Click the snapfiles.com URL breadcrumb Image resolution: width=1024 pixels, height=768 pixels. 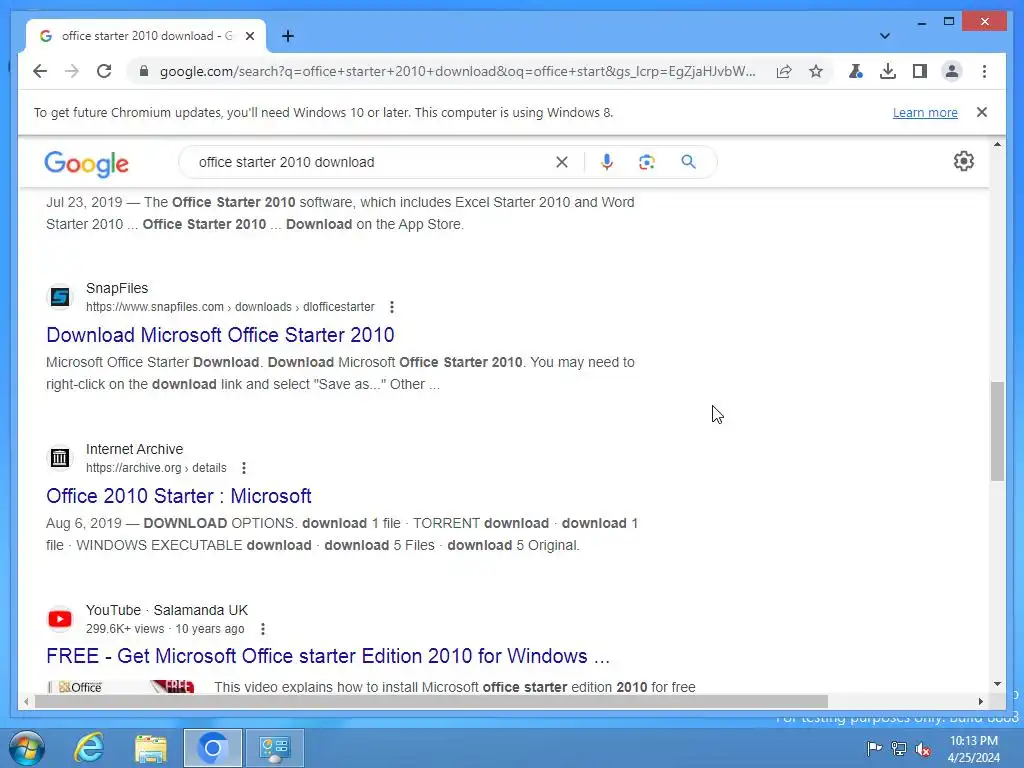(230, 307)
